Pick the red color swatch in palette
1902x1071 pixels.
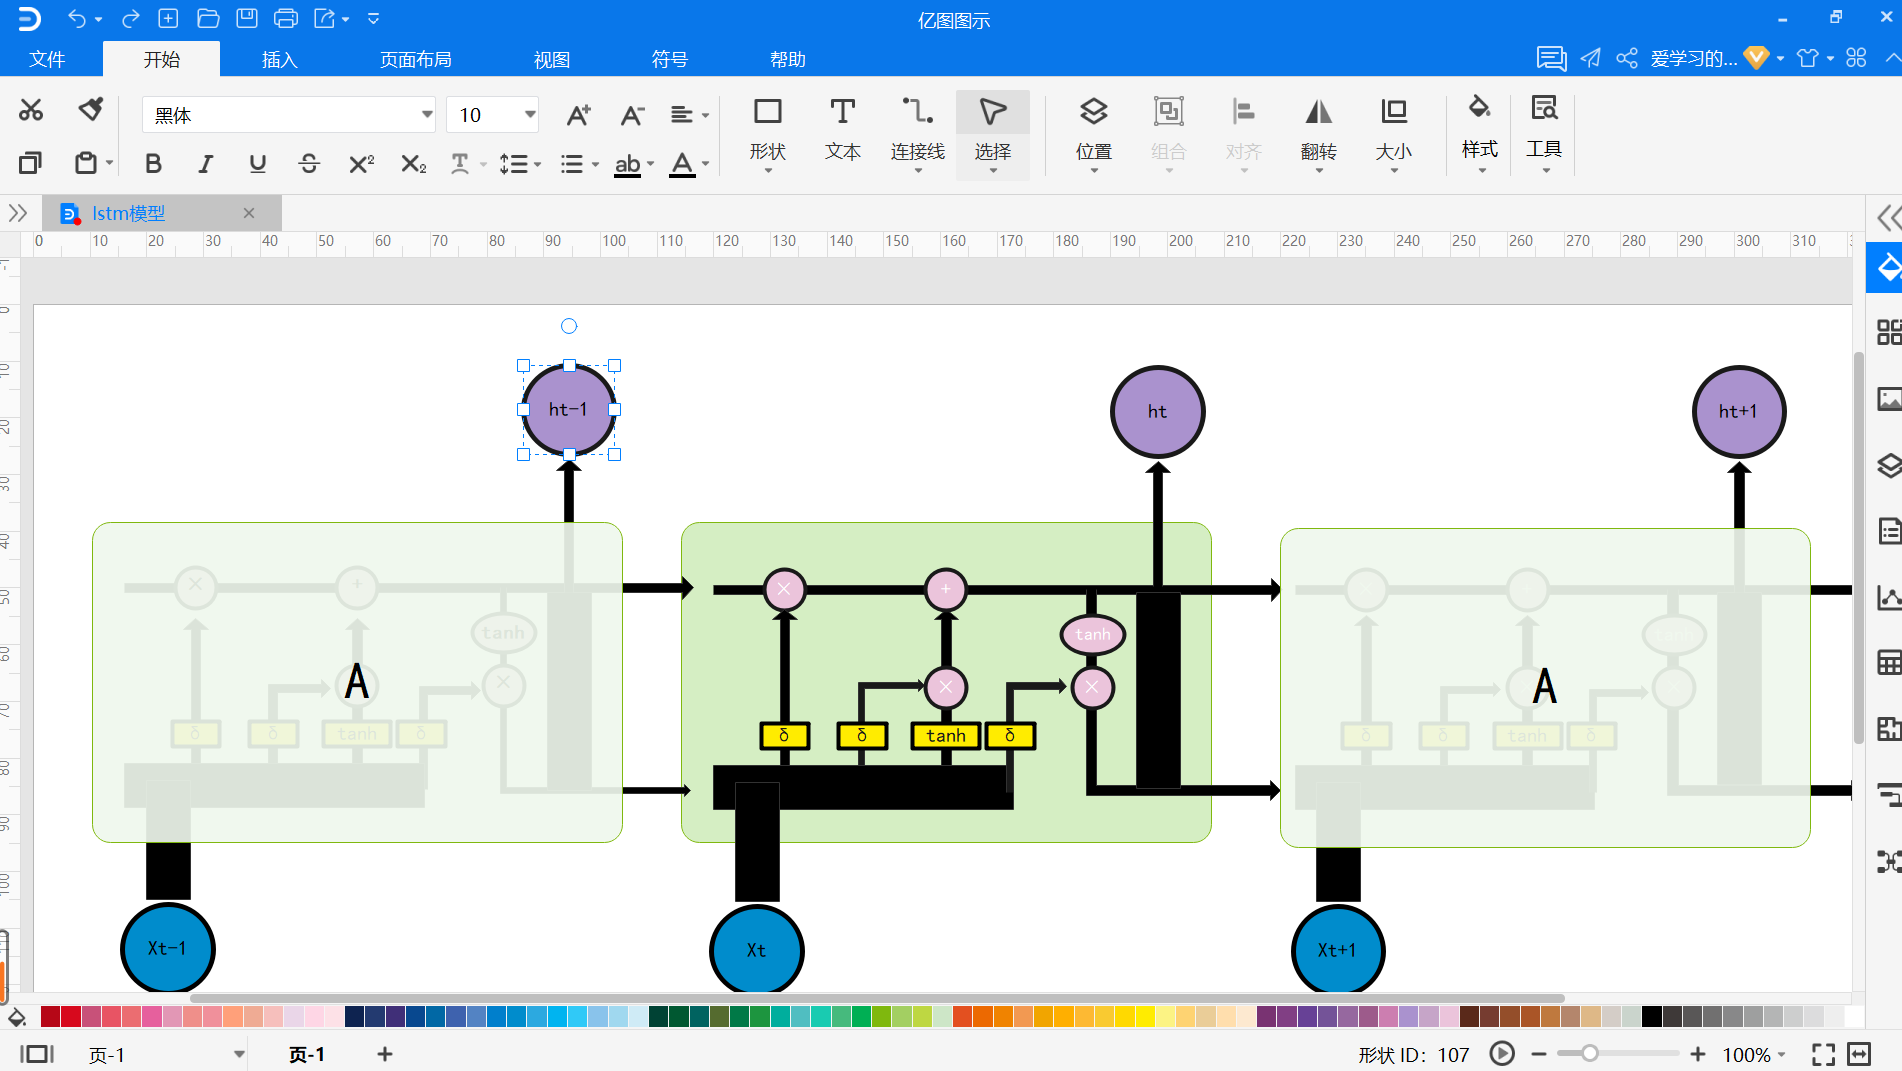pos(70,1017)
